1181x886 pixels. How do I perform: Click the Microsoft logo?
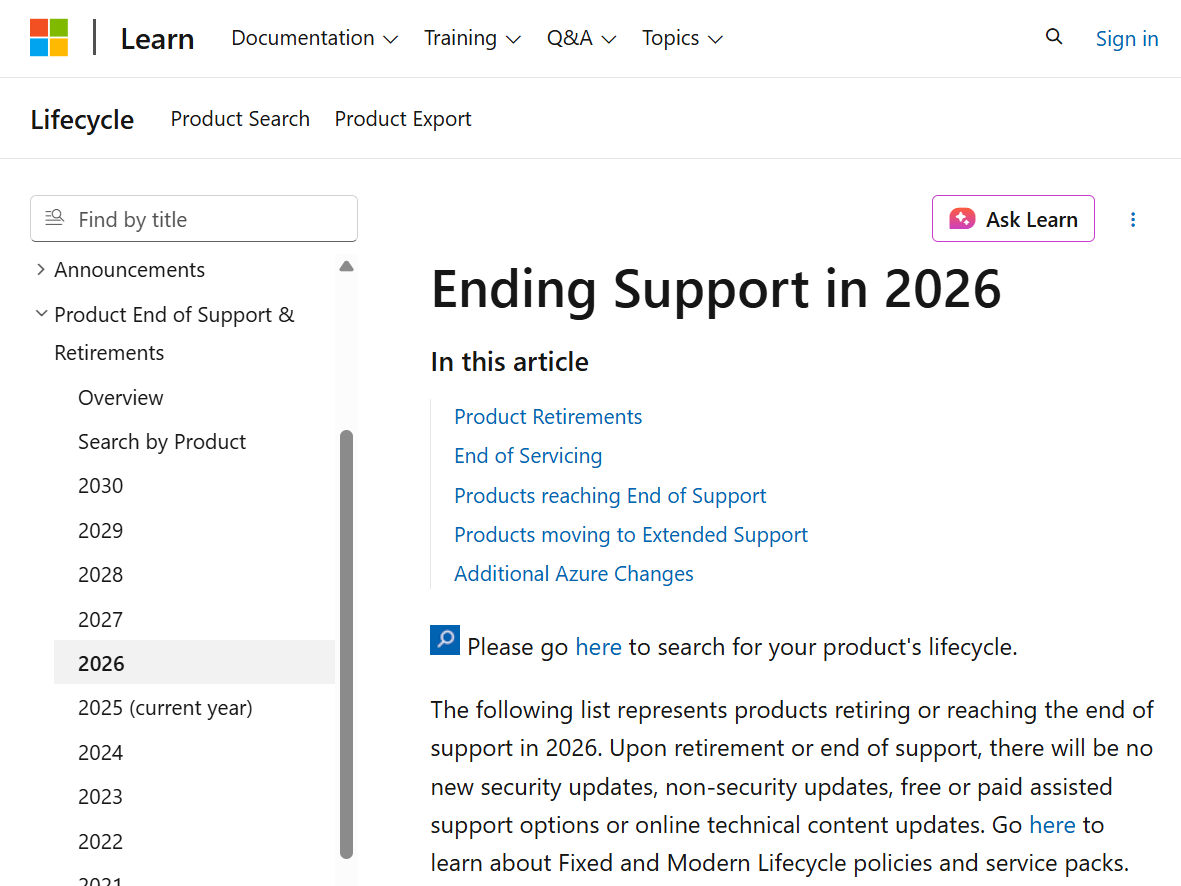coord(48,37)
